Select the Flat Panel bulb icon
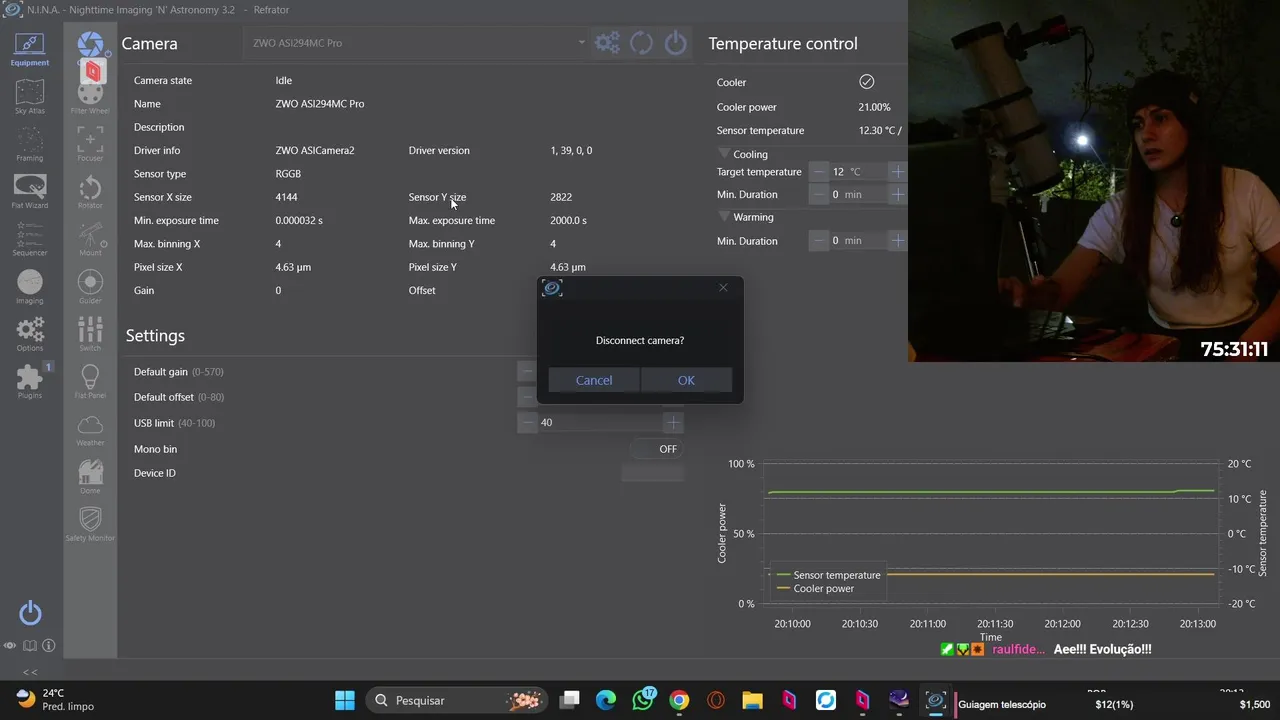The width and height of the screenshot is (1280, 720). coord(90,381)
